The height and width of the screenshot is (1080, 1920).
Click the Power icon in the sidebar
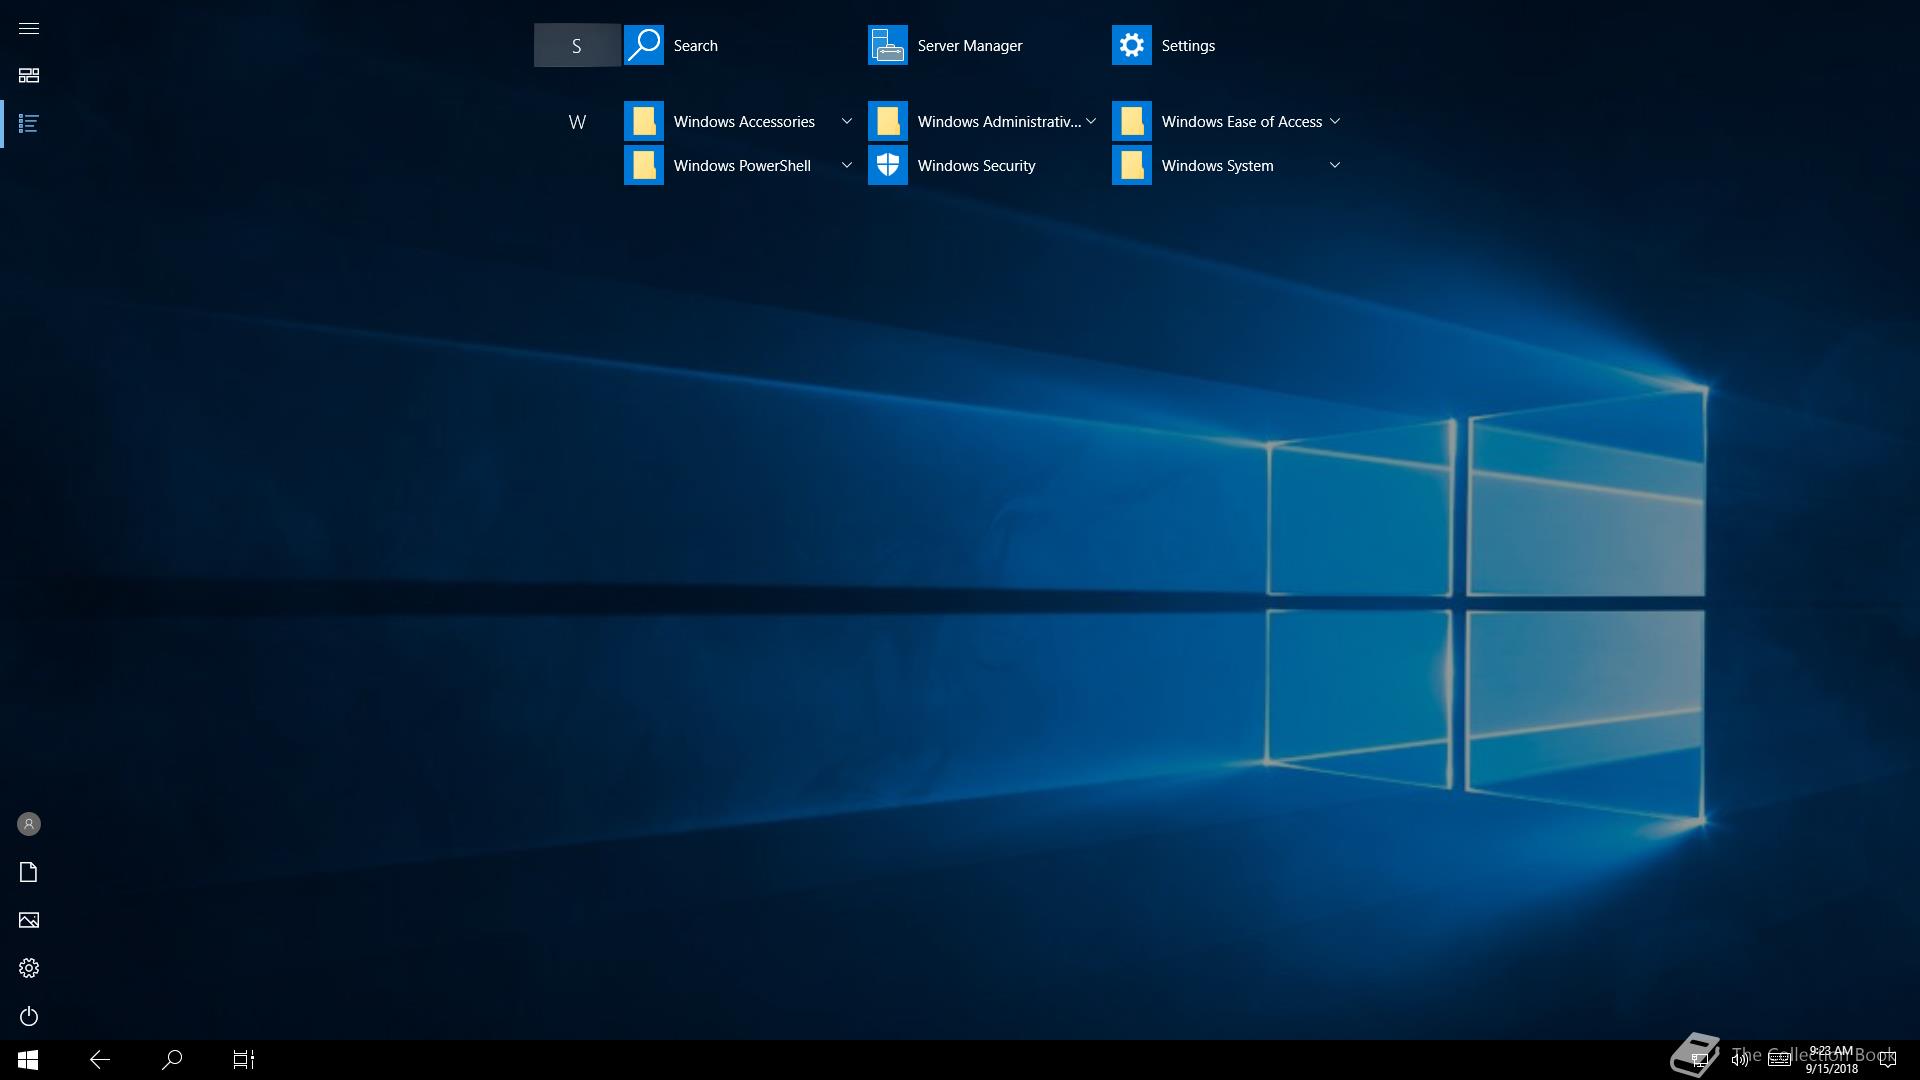[x=29, y=1016]
